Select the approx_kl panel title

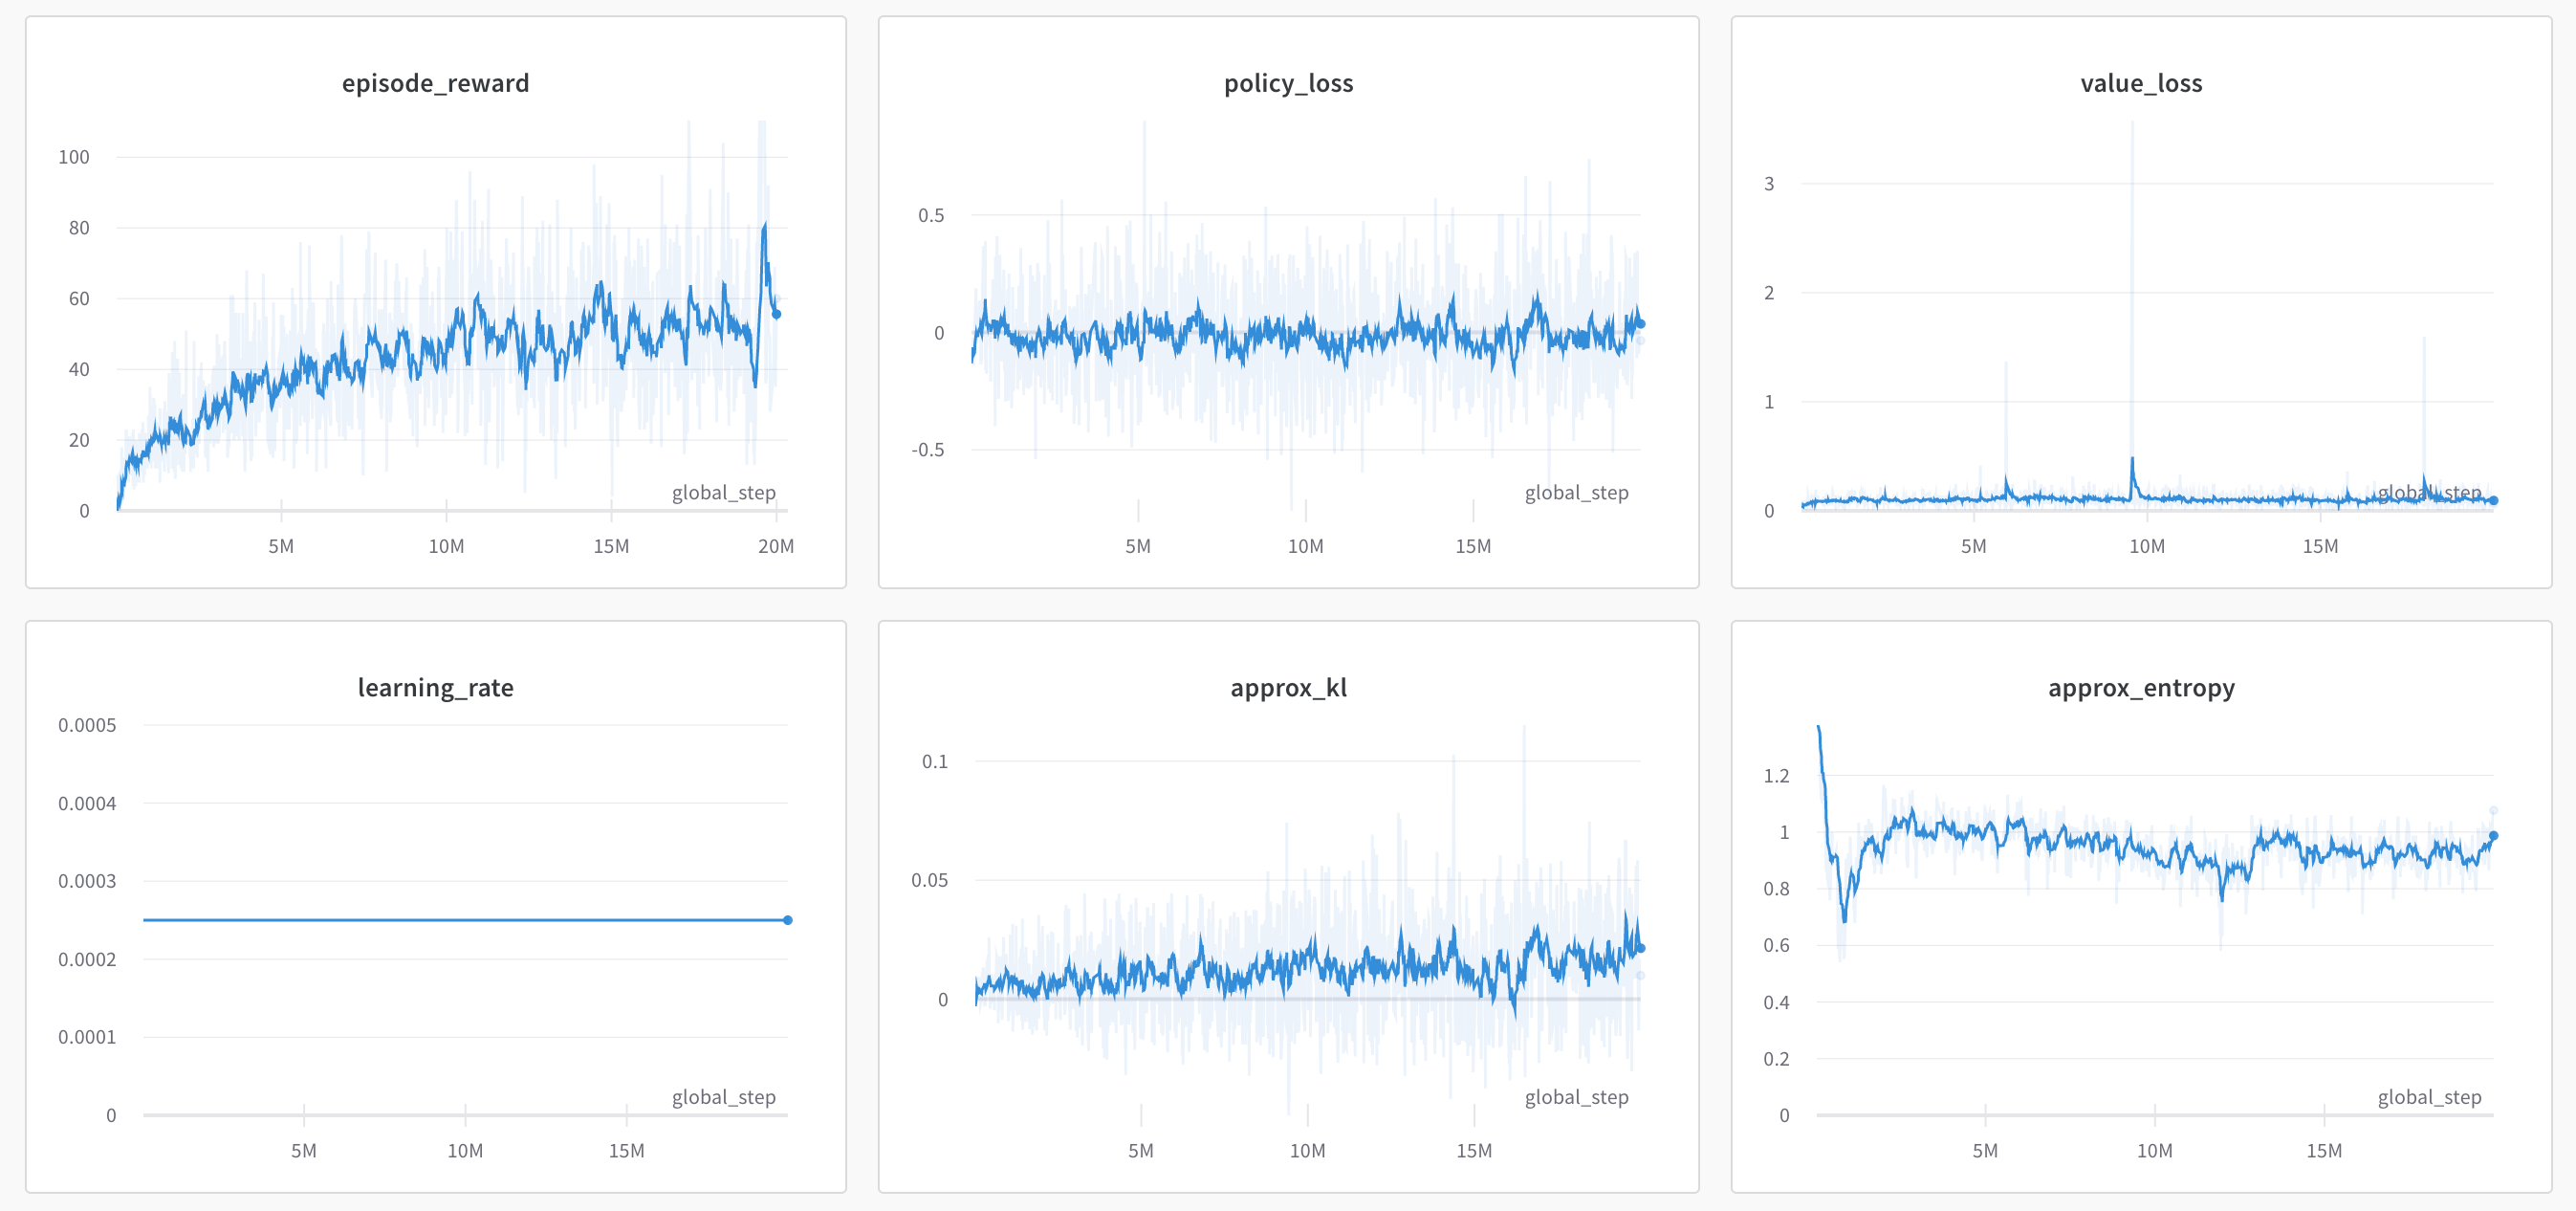pos(1288,688)
